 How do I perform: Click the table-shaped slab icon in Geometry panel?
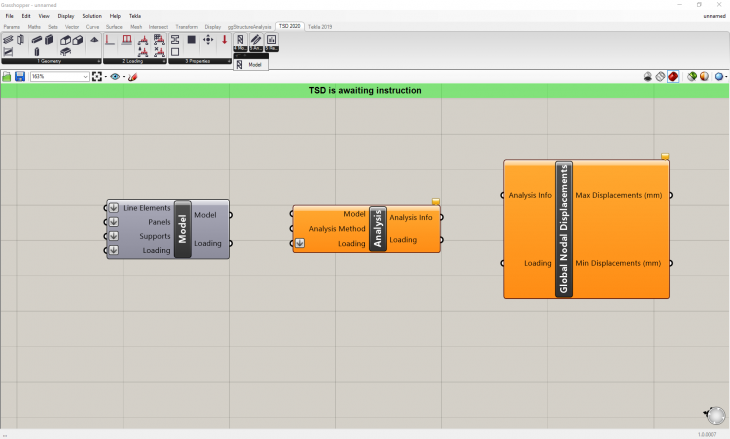tap(65, 52)
